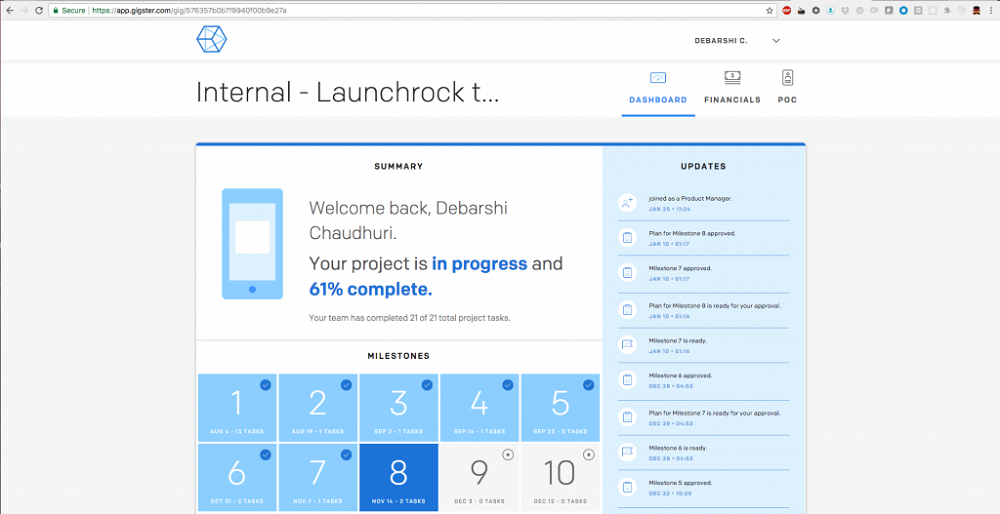Image resolution: width=1000 pixels, height=514 pixels.
Task: Open the Dashboard gauge icon
Action: click(x=658, y=78)
